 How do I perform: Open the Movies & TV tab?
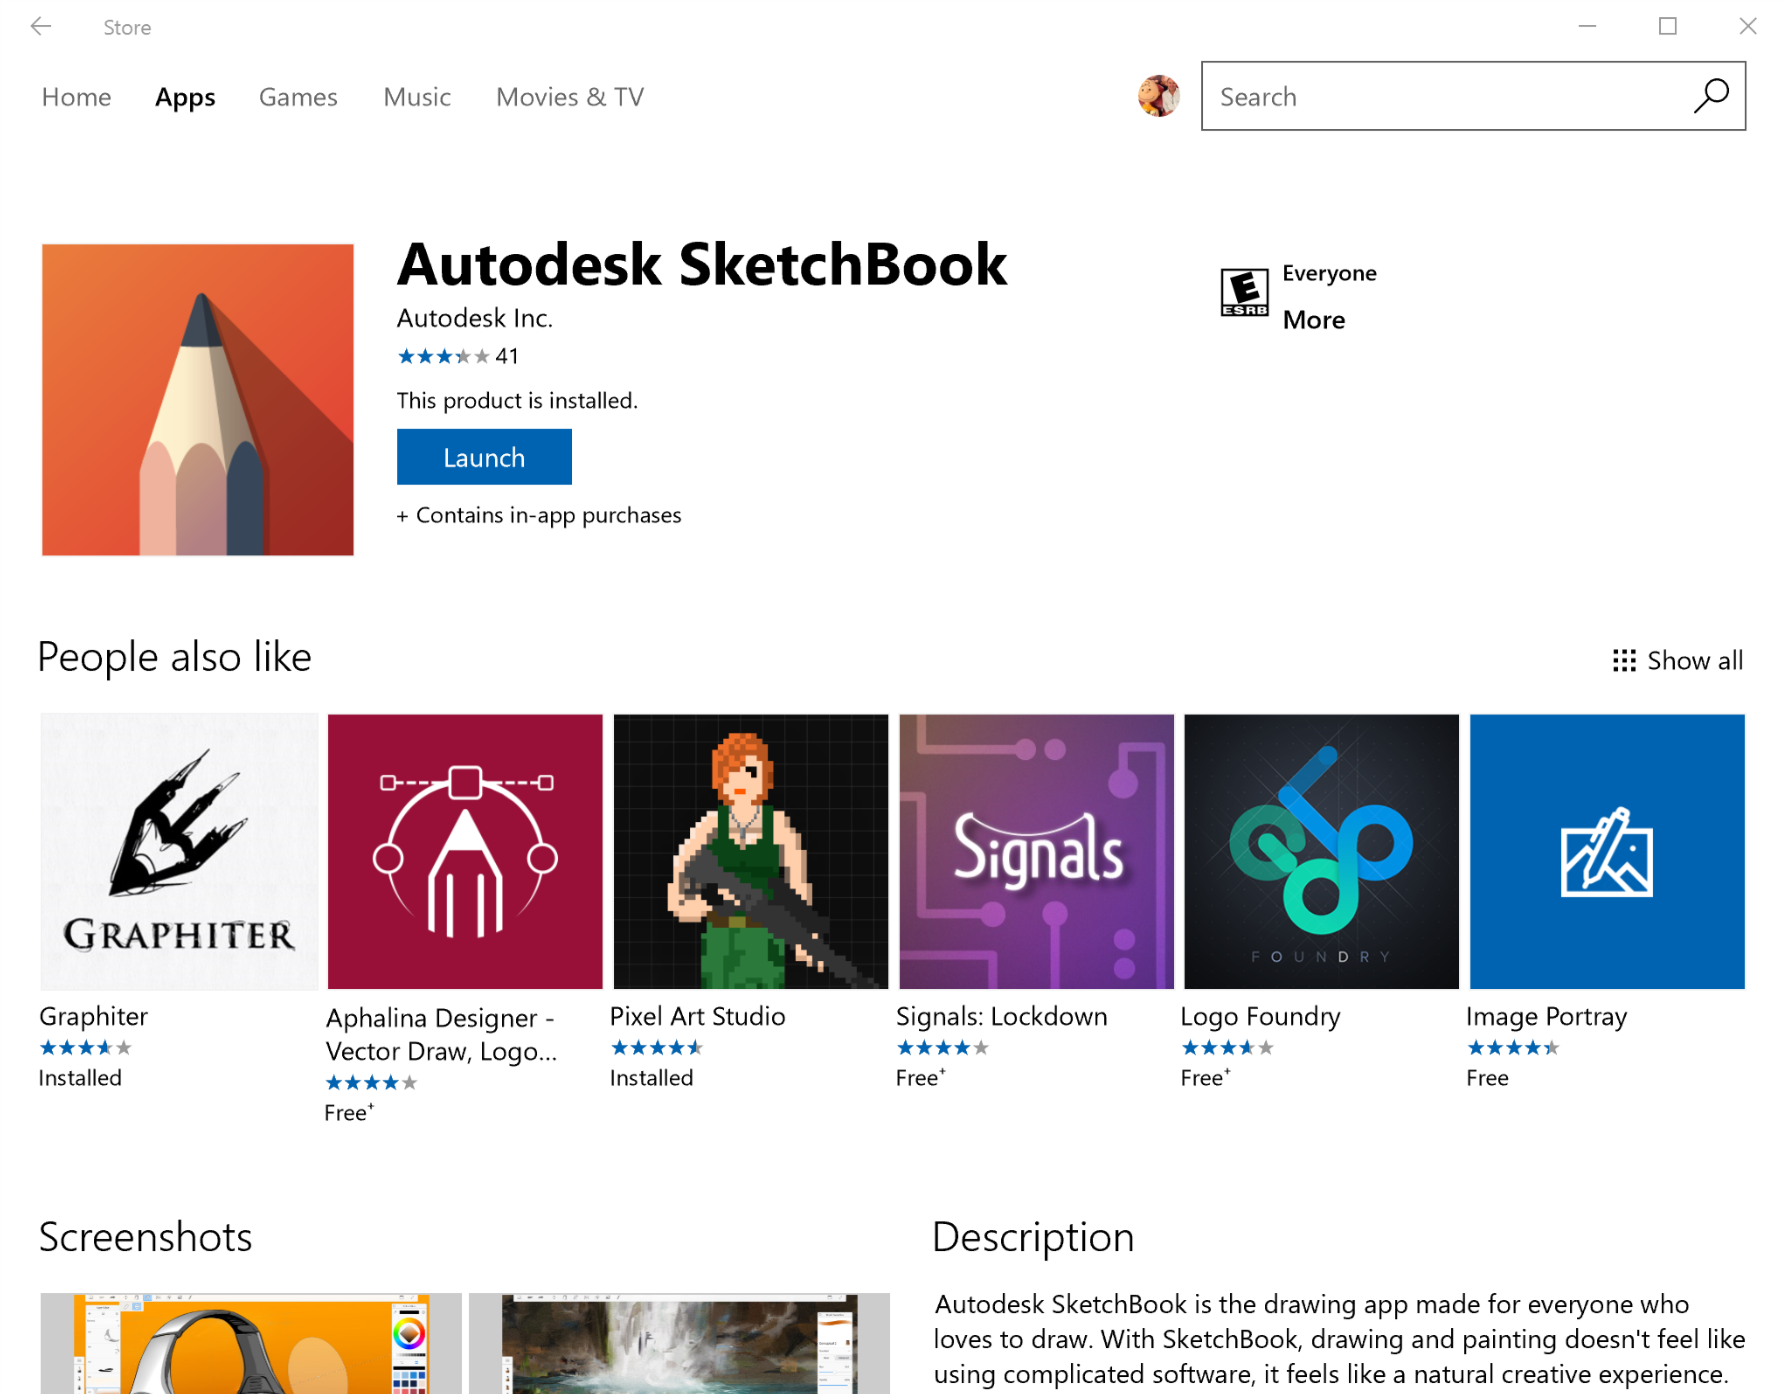570,97
